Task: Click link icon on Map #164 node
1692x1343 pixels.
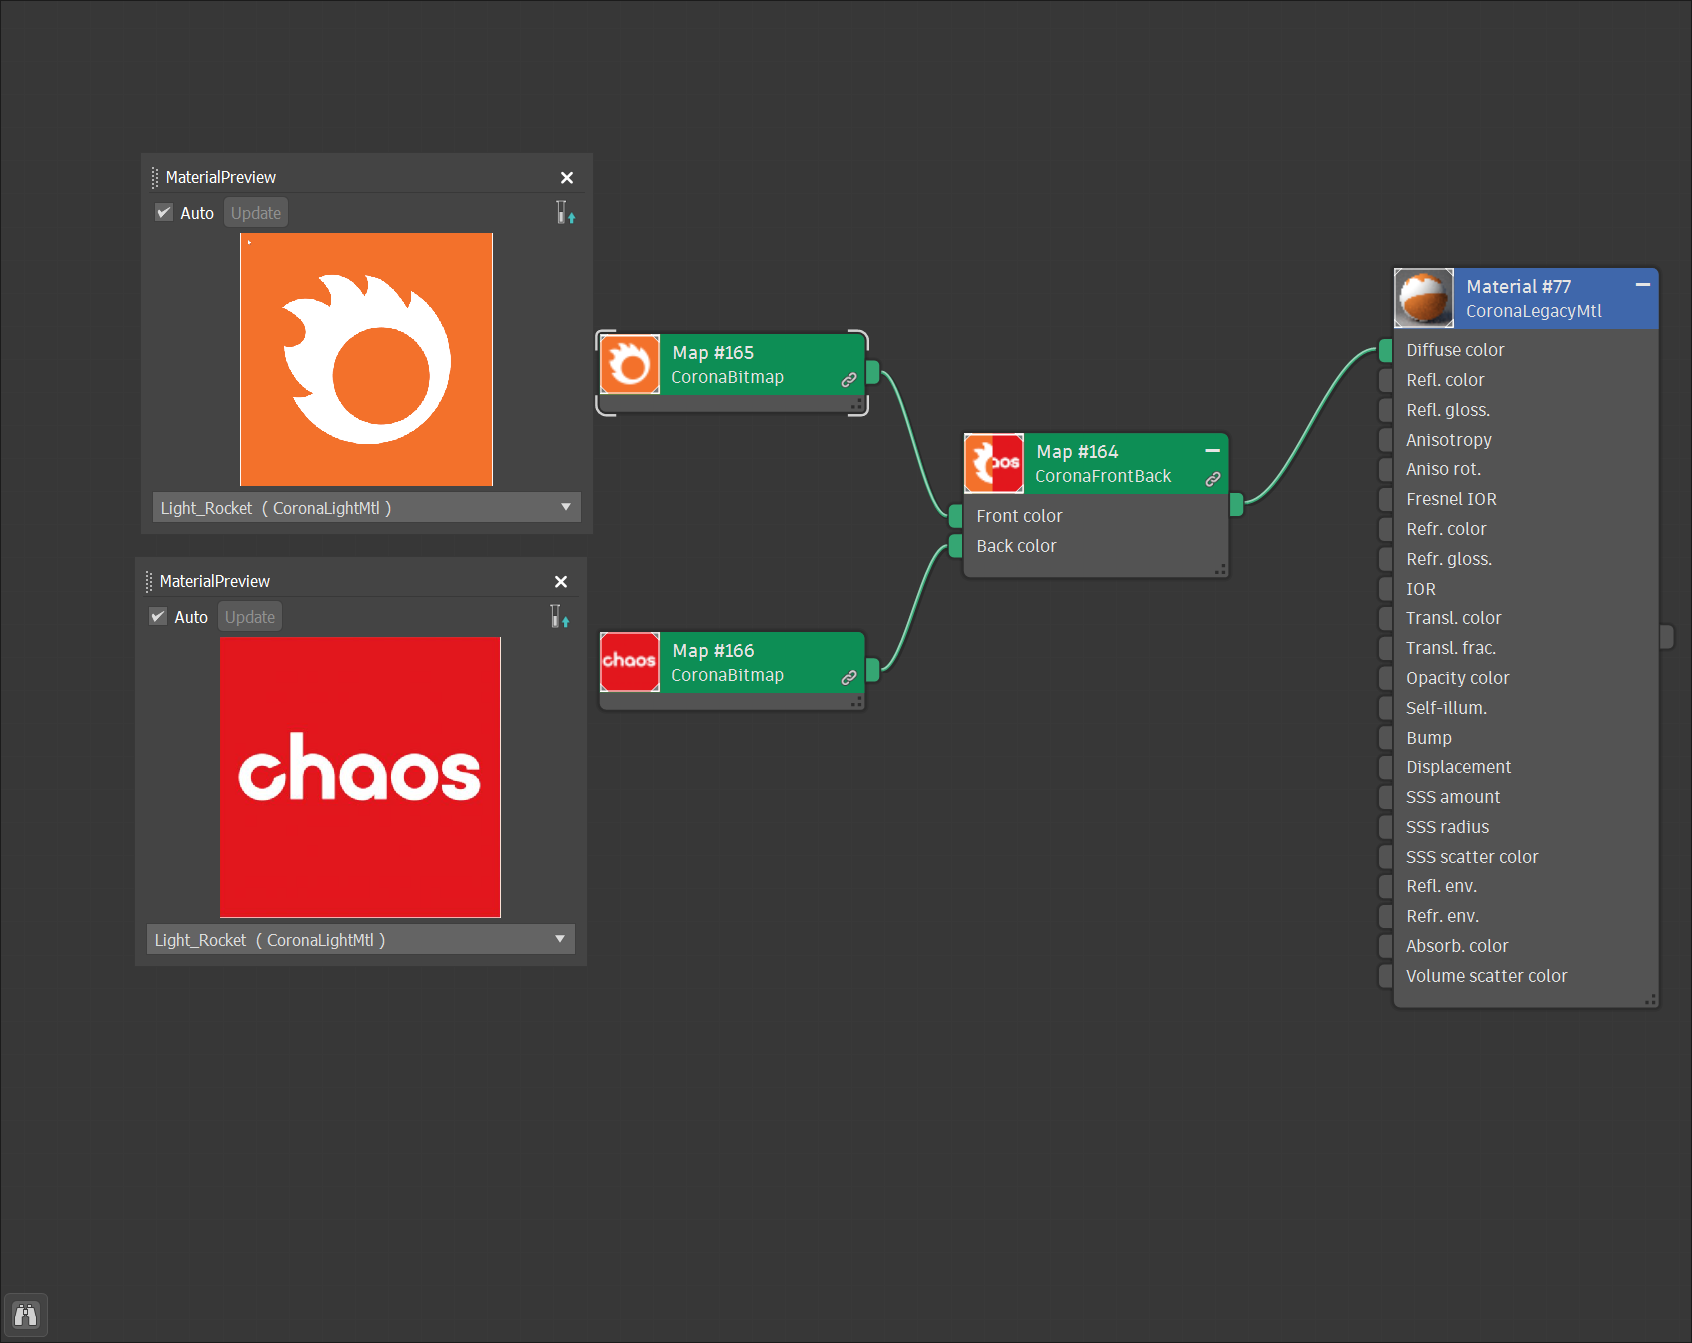Action: [x=1213, y=479]
